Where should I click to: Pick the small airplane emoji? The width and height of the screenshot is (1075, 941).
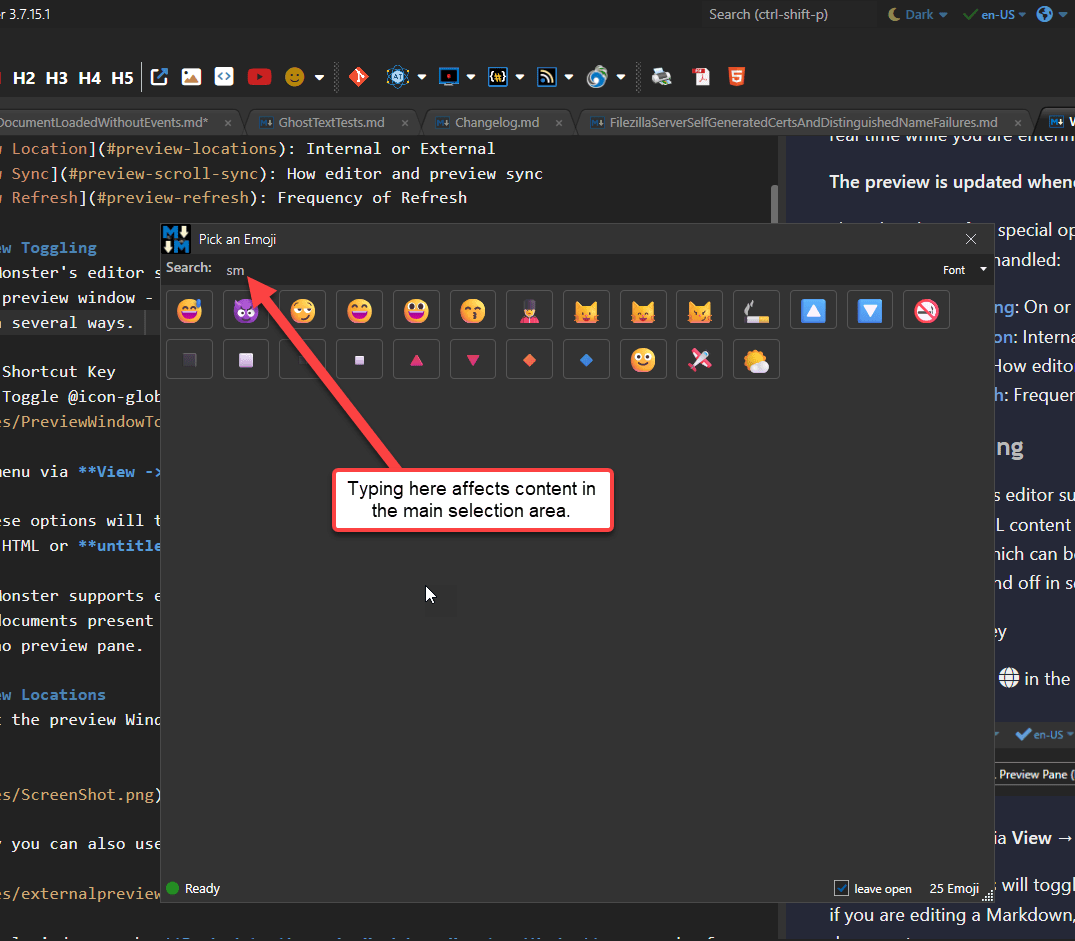tap(699, 360)
